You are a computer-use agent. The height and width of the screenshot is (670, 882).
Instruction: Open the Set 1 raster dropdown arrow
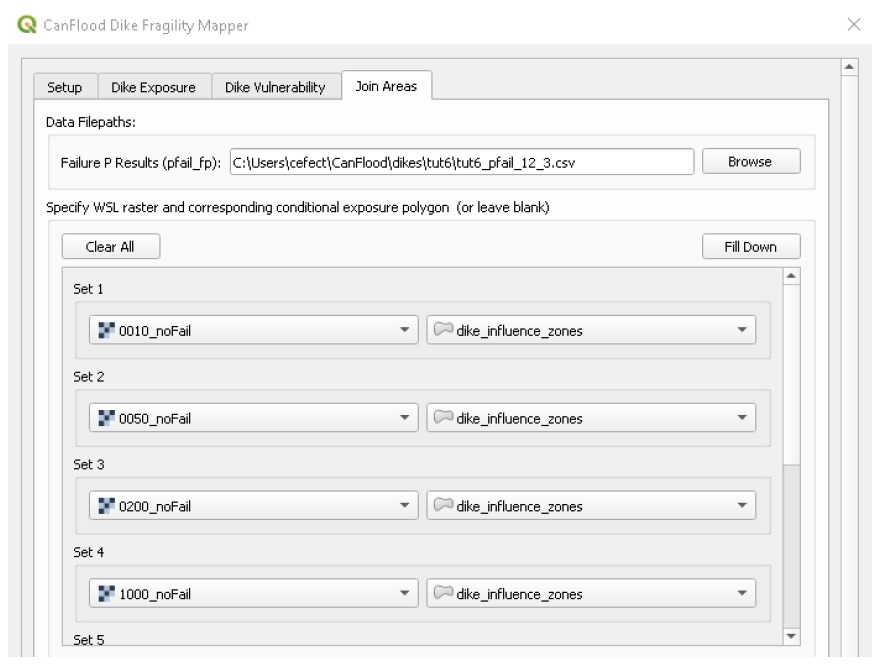404,330
